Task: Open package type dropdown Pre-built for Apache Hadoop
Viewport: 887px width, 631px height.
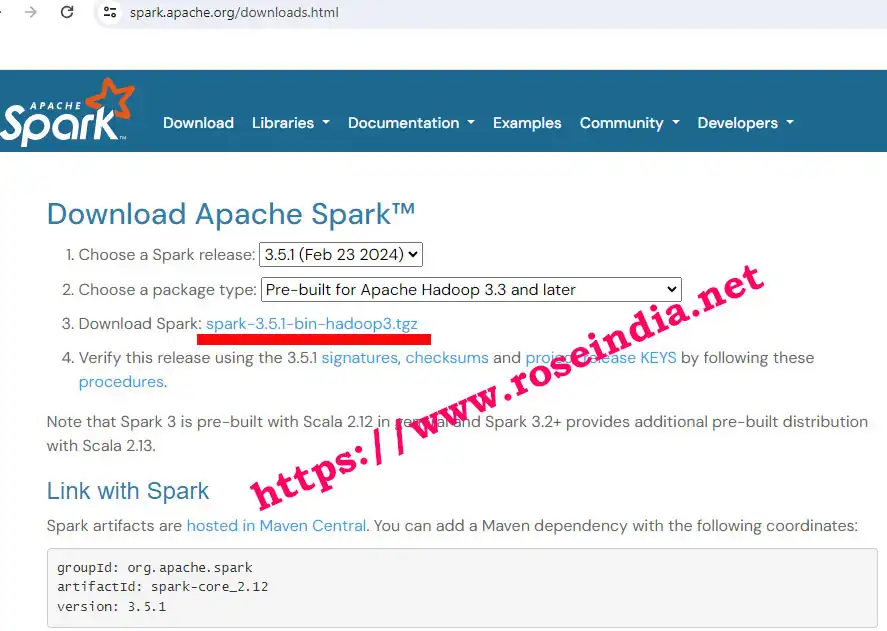Action: coord(471,289)
